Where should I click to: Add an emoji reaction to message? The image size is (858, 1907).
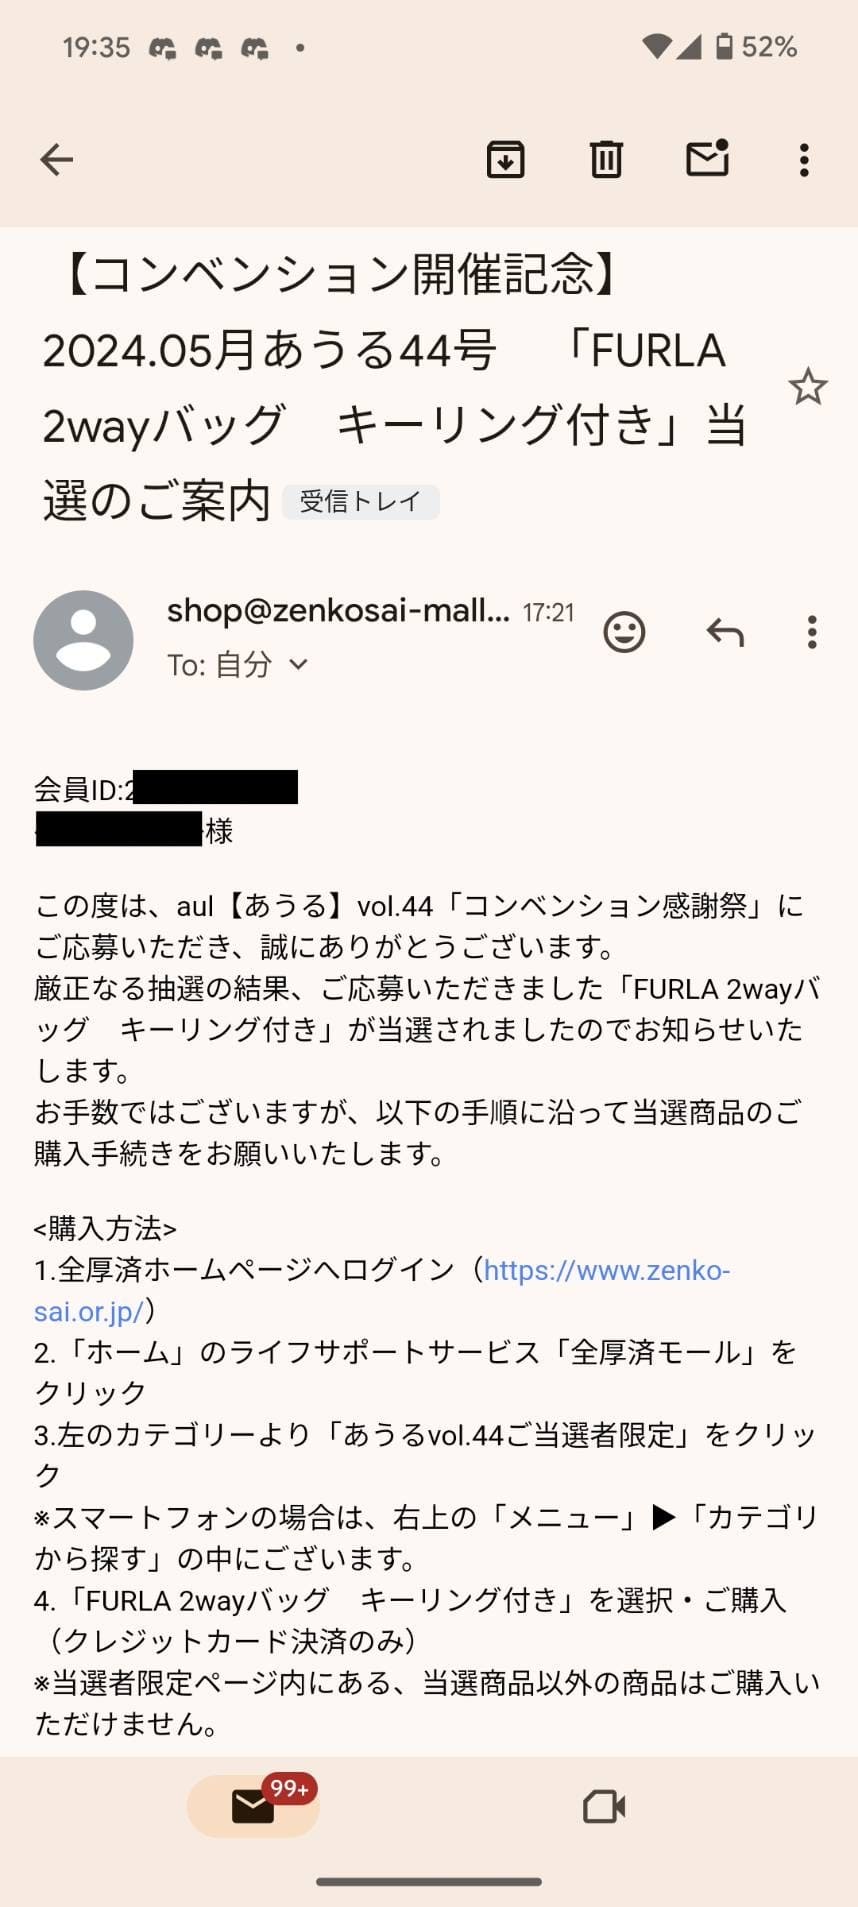[624, 632]
